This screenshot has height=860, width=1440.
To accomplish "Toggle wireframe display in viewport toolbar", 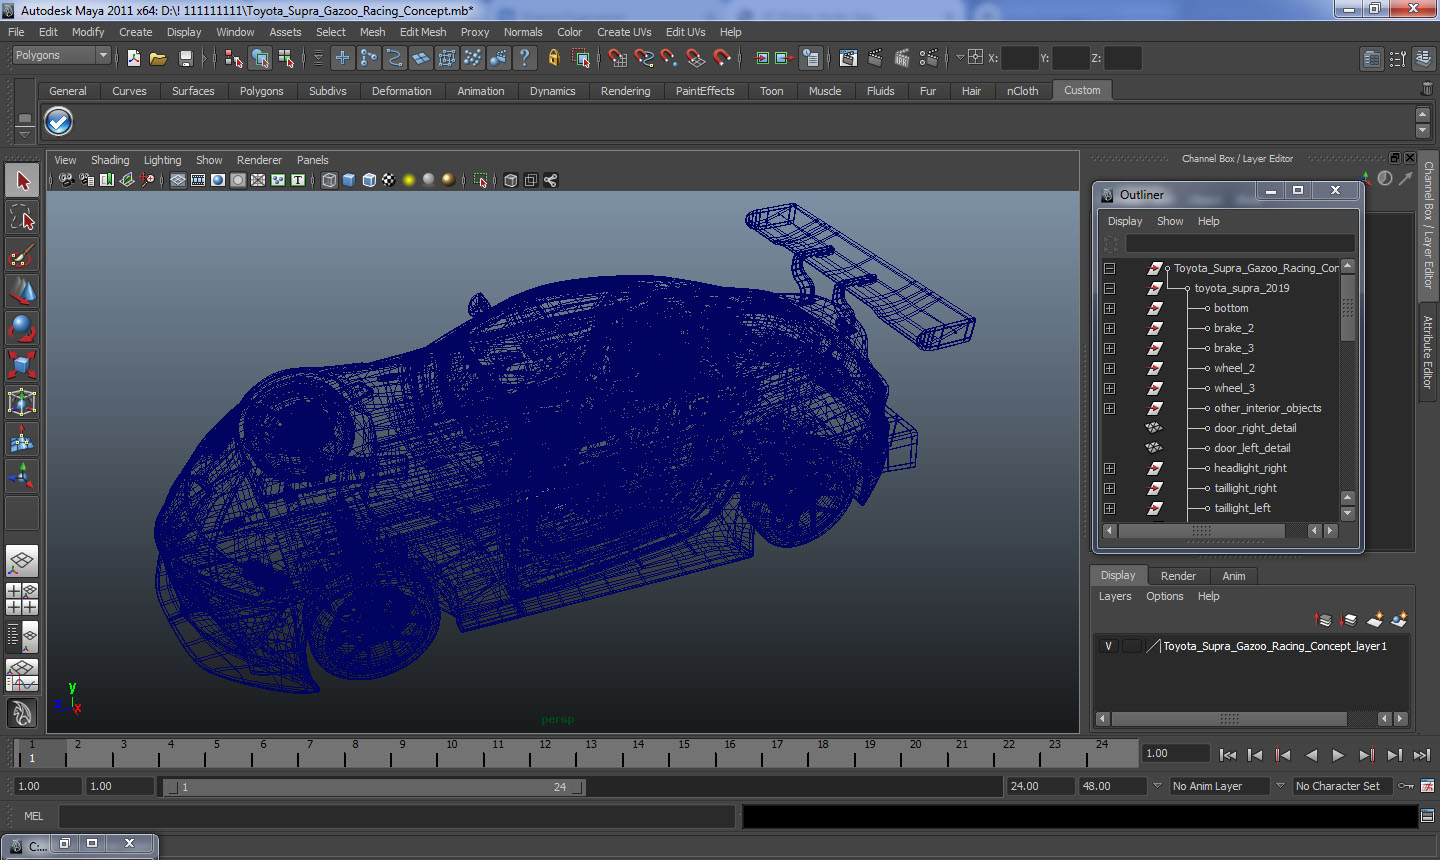I will tap(329, 180).
